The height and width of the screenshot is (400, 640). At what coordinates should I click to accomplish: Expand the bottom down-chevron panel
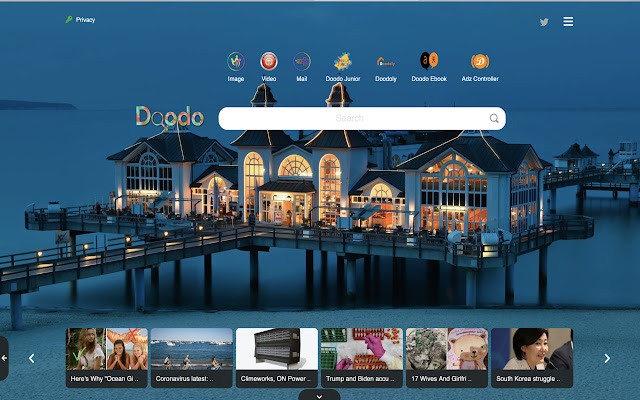pyautogui.click(x=319, y=395)
